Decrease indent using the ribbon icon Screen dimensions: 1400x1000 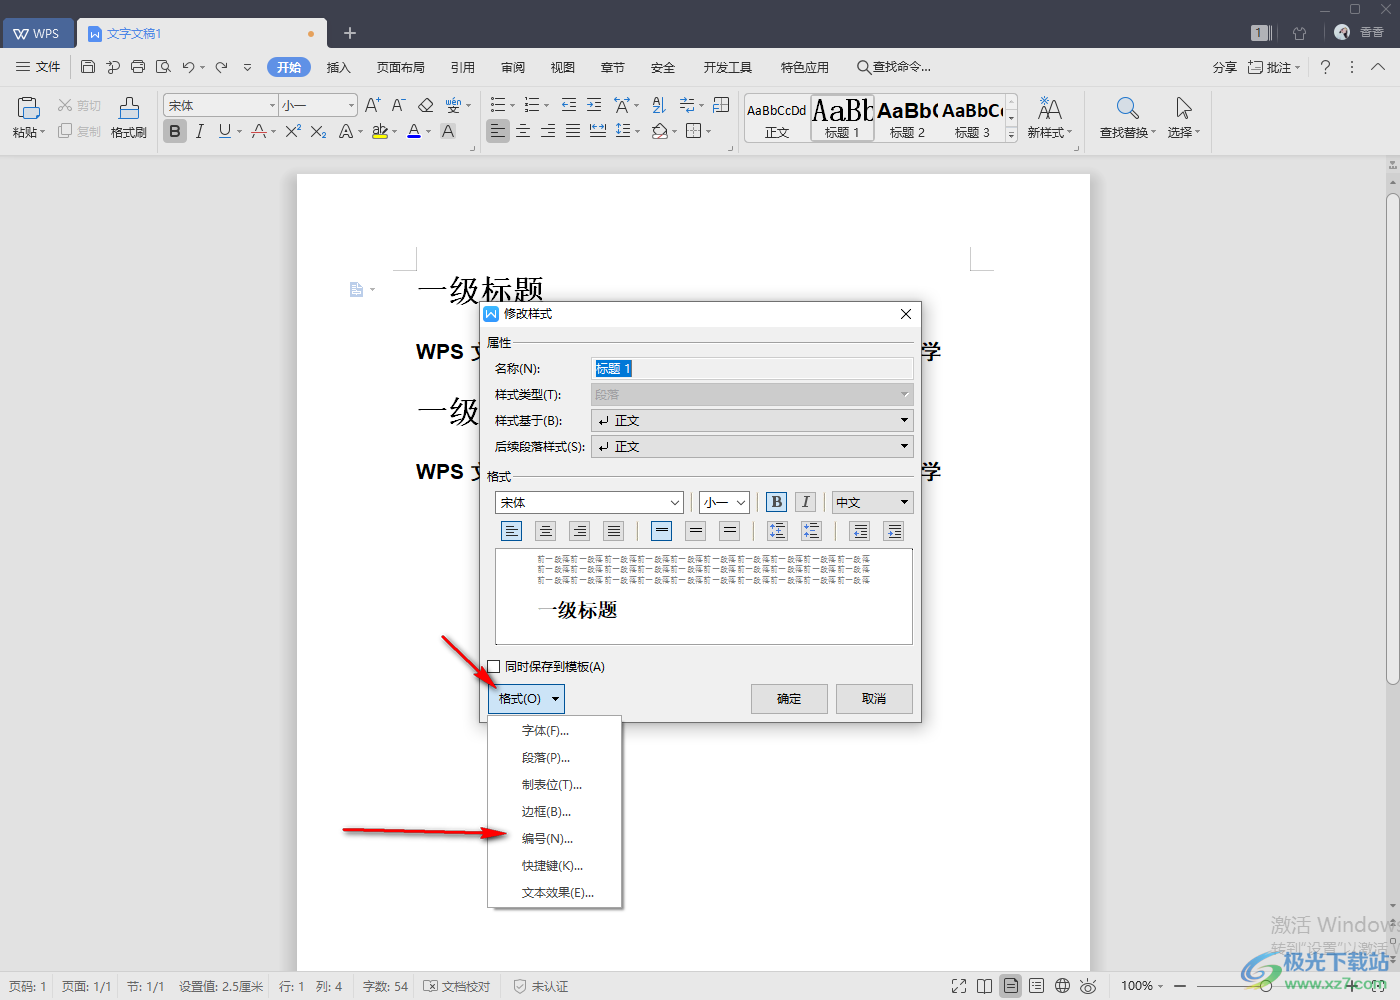(x=569, y=105)
